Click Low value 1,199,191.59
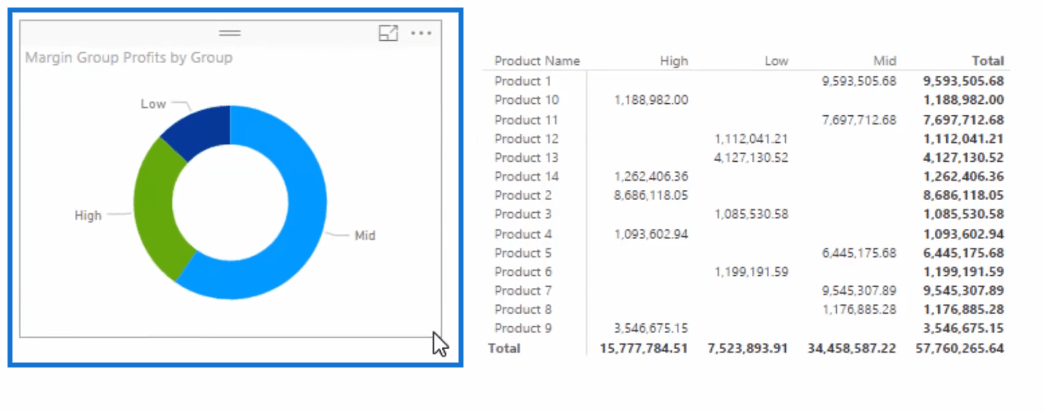Image resolution: width=1045 pixels, height=413 pixels. 751,272
